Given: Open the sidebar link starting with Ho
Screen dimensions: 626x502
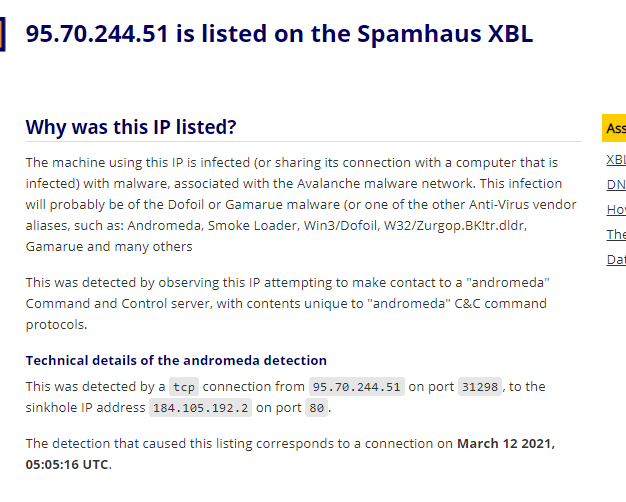Looking at the screenshot, I should pyautogui.click(x=616, y=210).
